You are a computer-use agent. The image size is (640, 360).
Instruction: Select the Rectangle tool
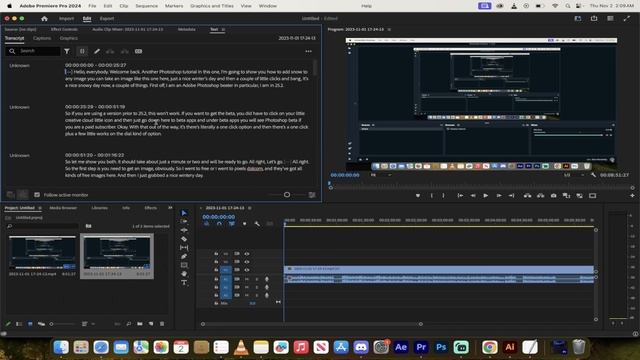point(184,265)
